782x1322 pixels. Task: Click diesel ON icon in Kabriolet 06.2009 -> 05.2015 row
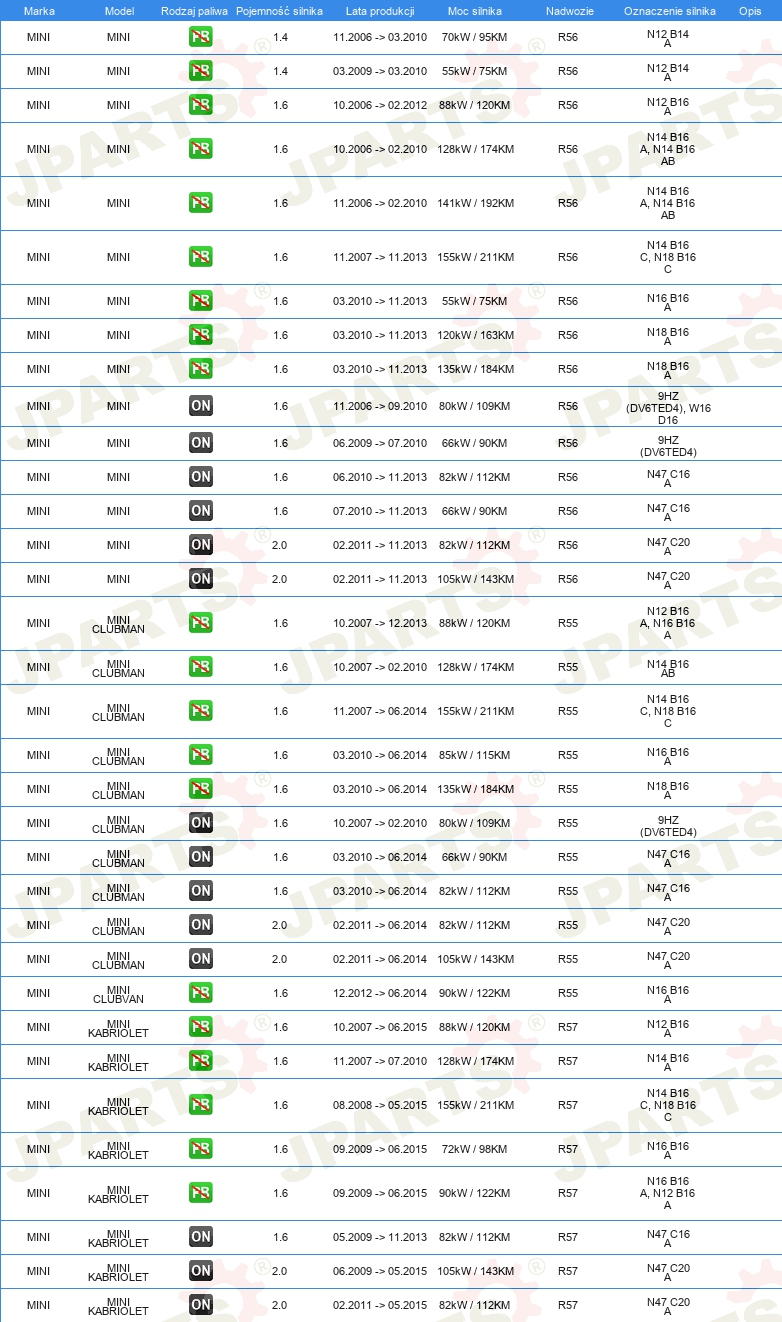pyautogui.click(x=201, y=1271)
